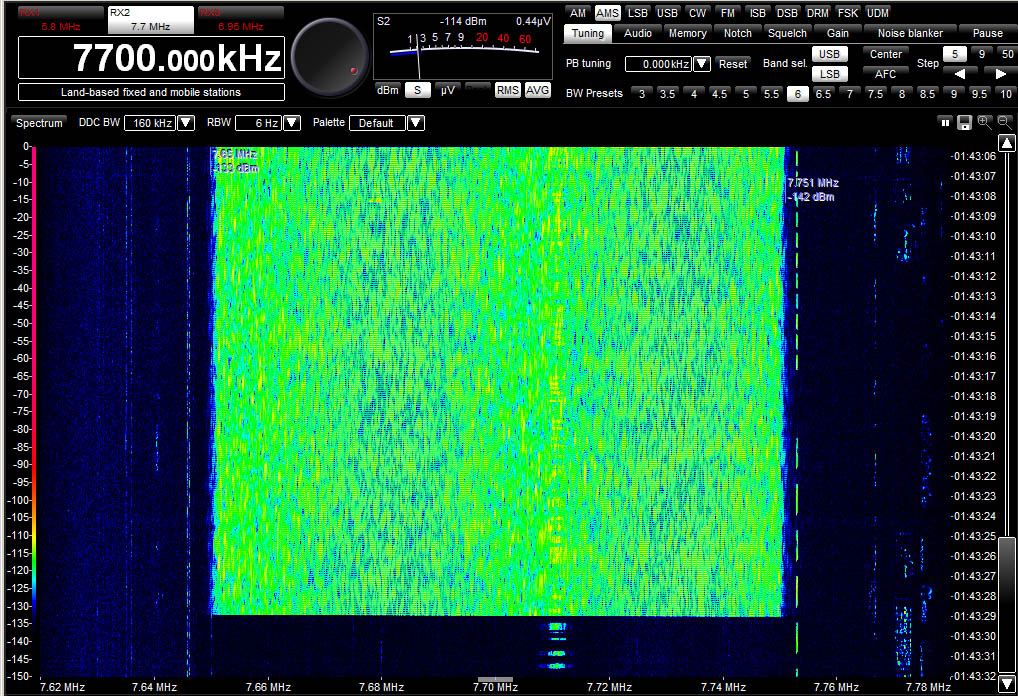Select AM demodulation mode
This screenshot has height=696, width=1018.
click(578, 13)
